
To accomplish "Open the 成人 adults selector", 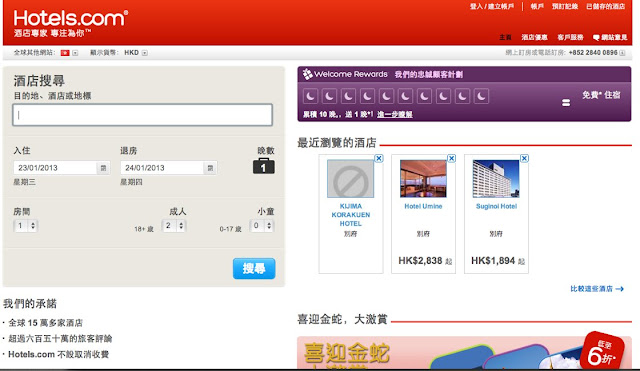I will coord(174,225).
